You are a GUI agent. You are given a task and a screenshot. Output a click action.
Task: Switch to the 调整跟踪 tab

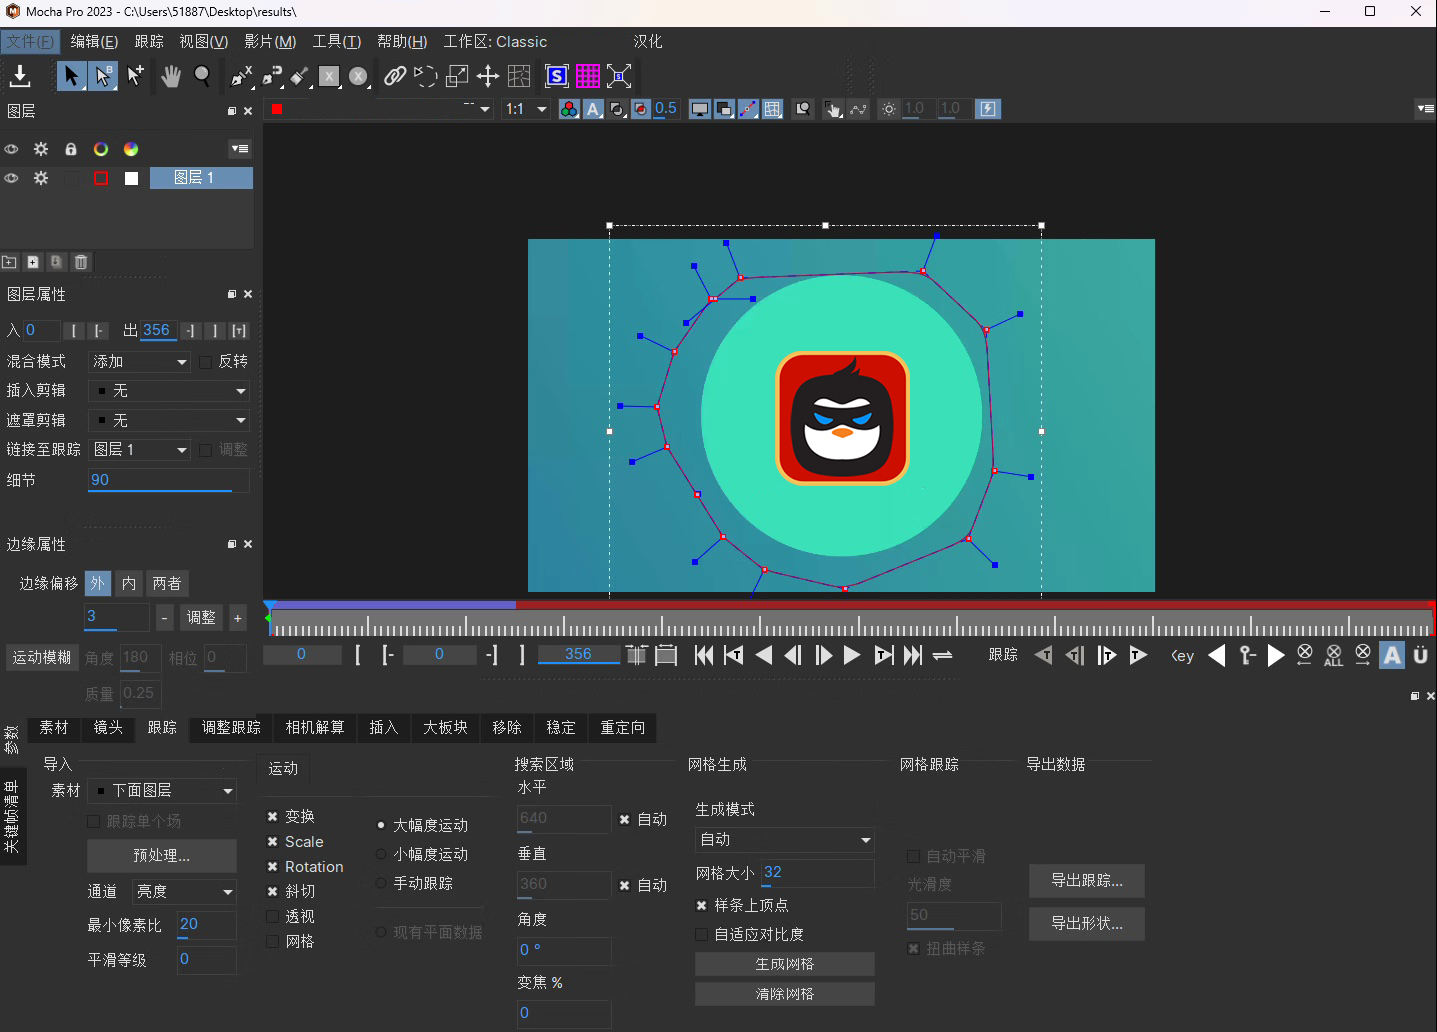coord(231,728)
